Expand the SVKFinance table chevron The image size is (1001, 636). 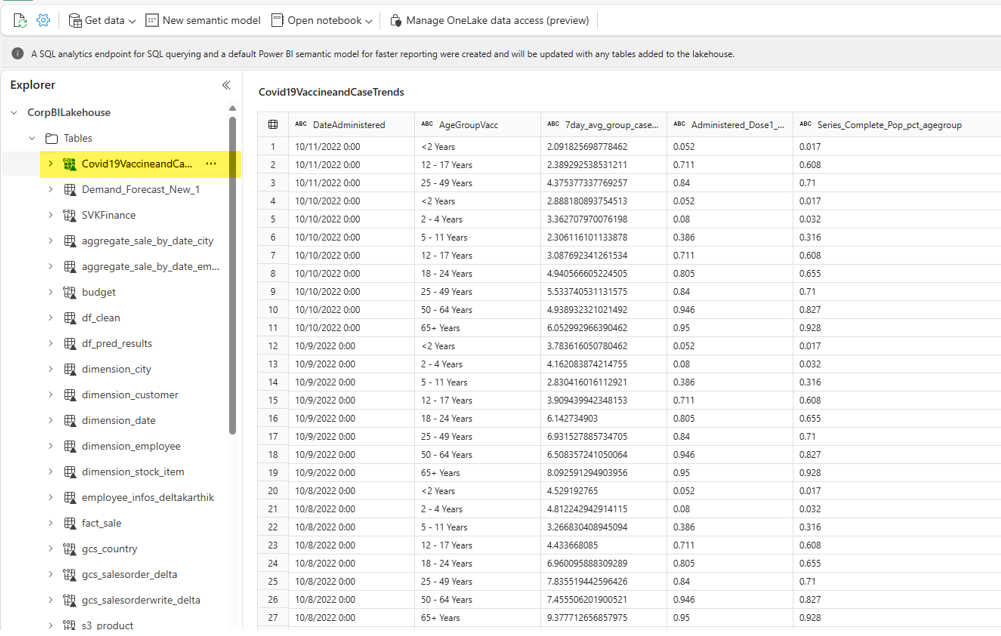click(50, 215)
